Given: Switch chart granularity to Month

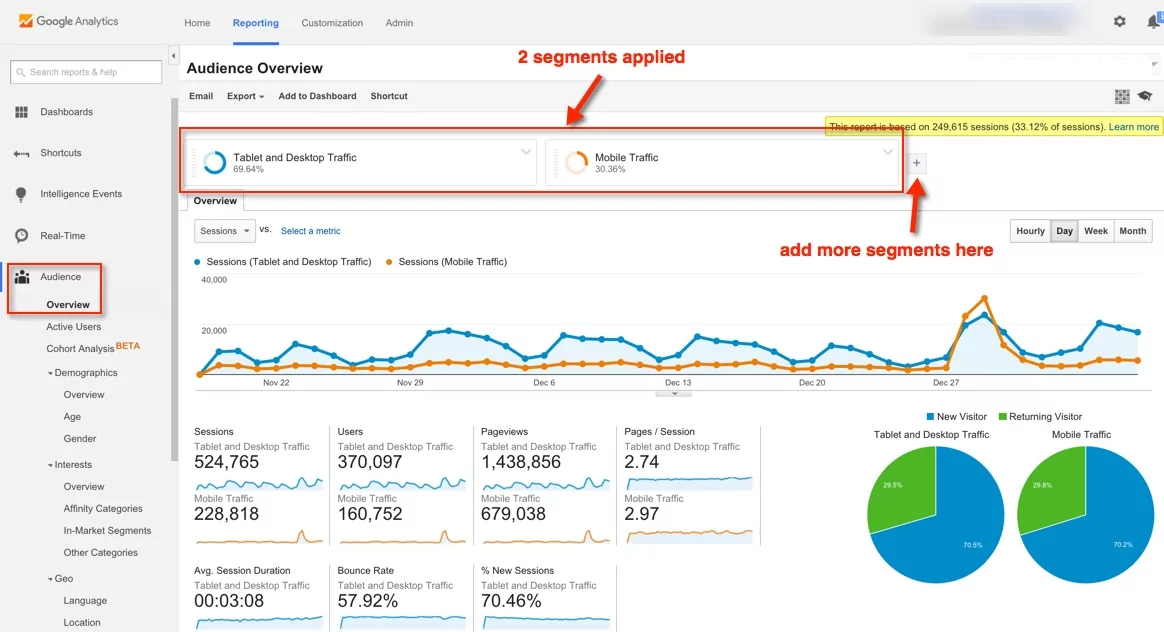Looking at the screenshot, I should coord(1132,230).
